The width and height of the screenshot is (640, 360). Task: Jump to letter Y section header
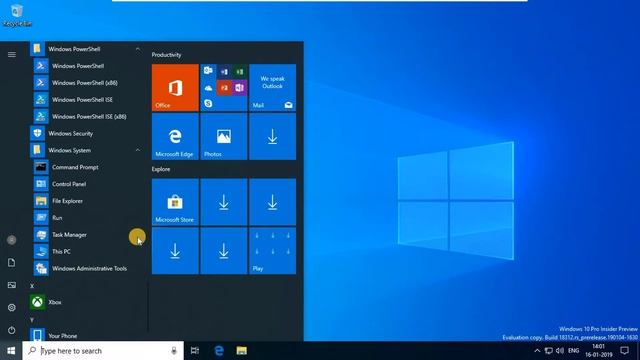(x=32, y=320)
